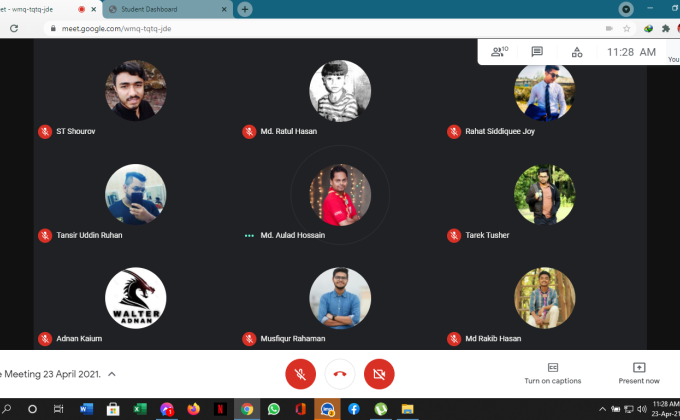The height and width of the screenshot is (420, 680).
Task: Close the Meet browser tab
Action: click(94, 9)
